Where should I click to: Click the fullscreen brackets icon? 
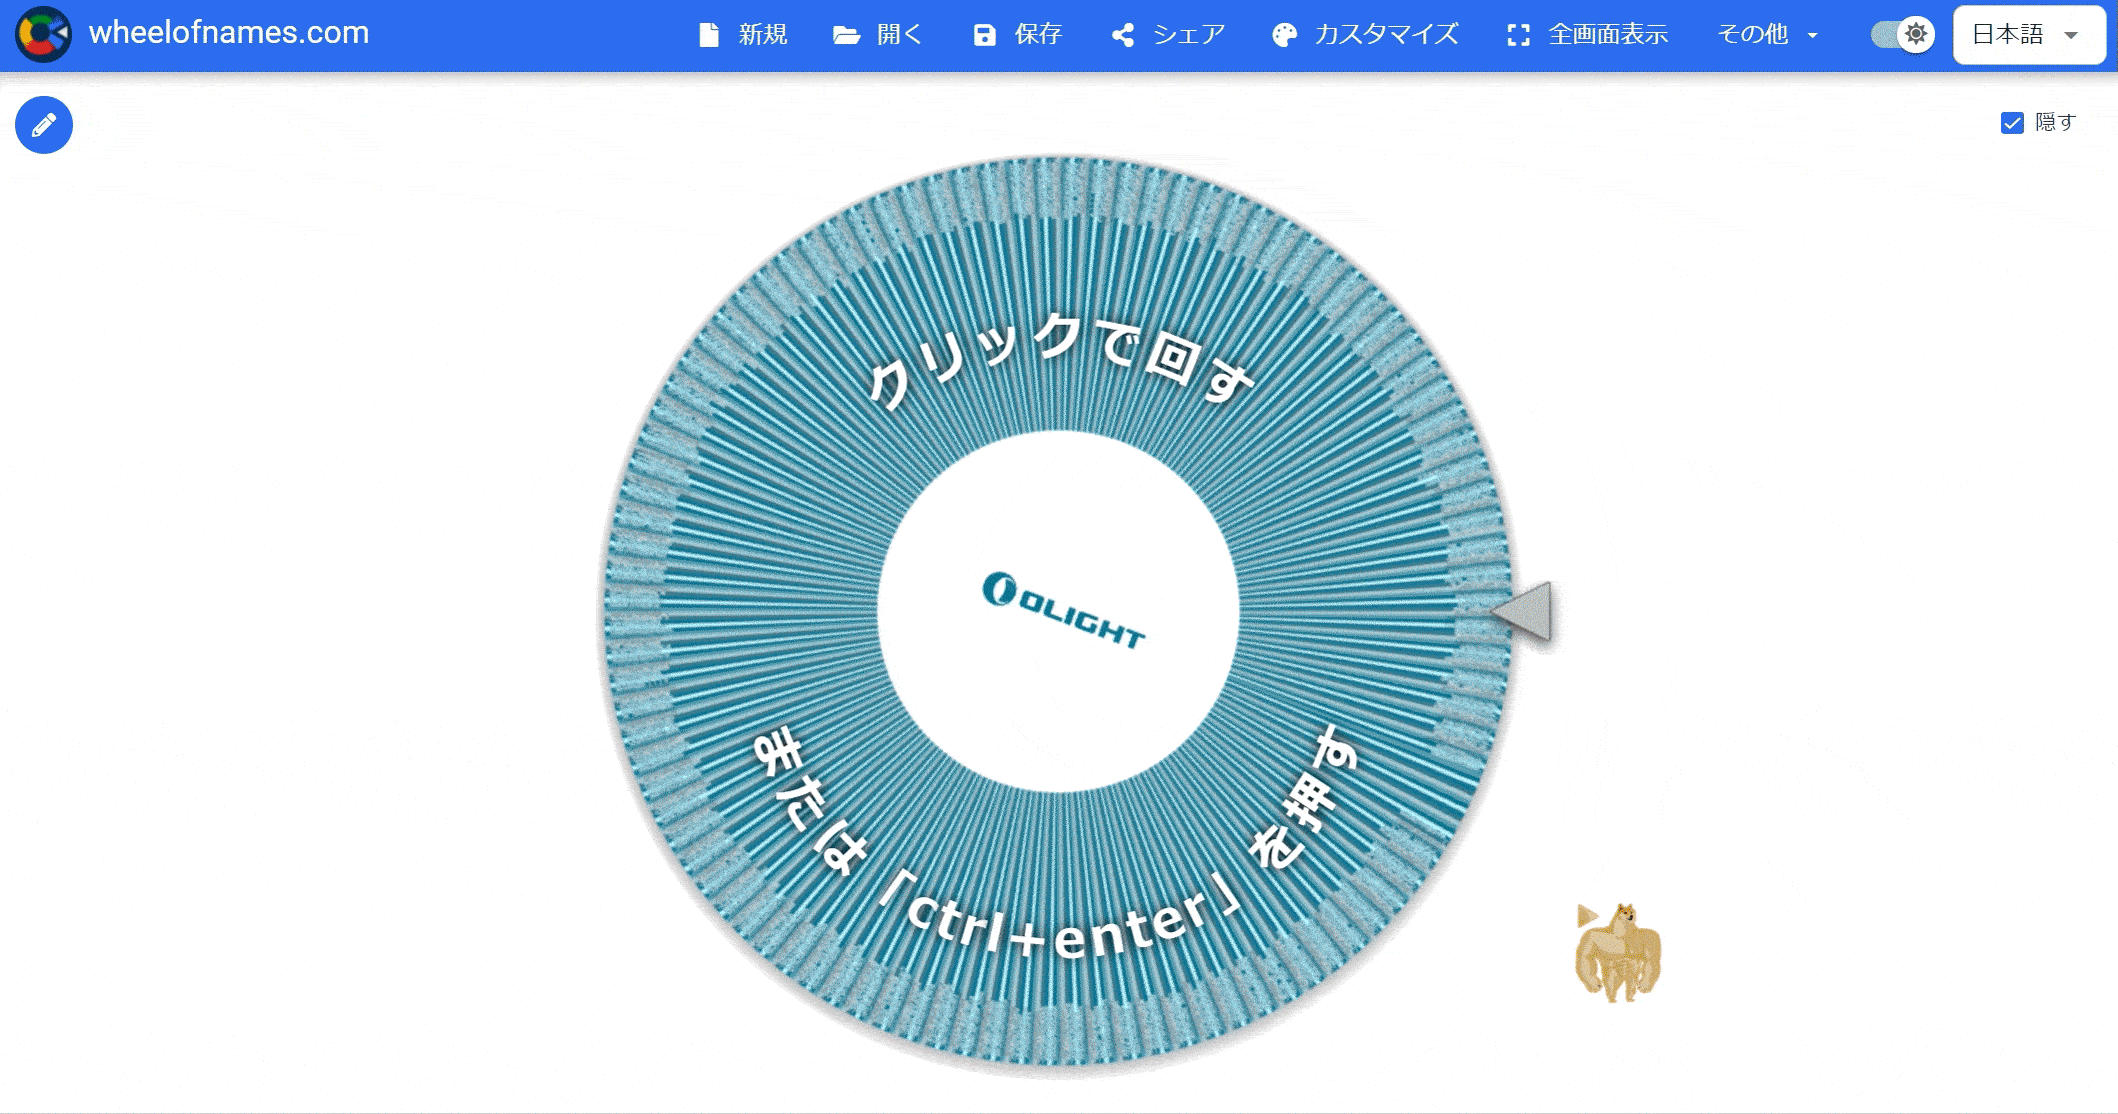[x=1518, y=35]
